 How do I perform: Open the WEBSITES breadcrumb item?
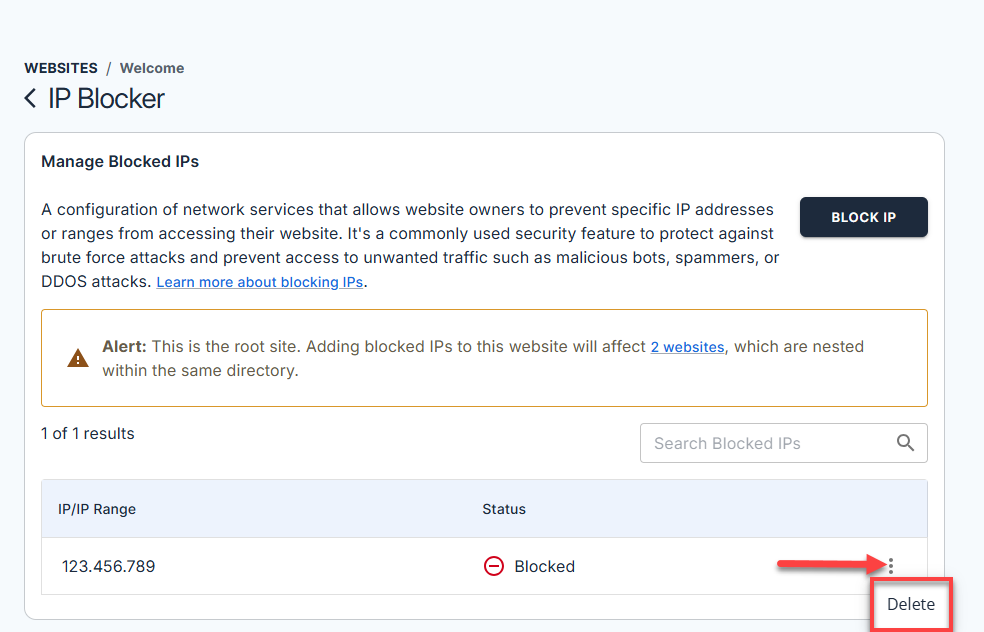(61, 68)
